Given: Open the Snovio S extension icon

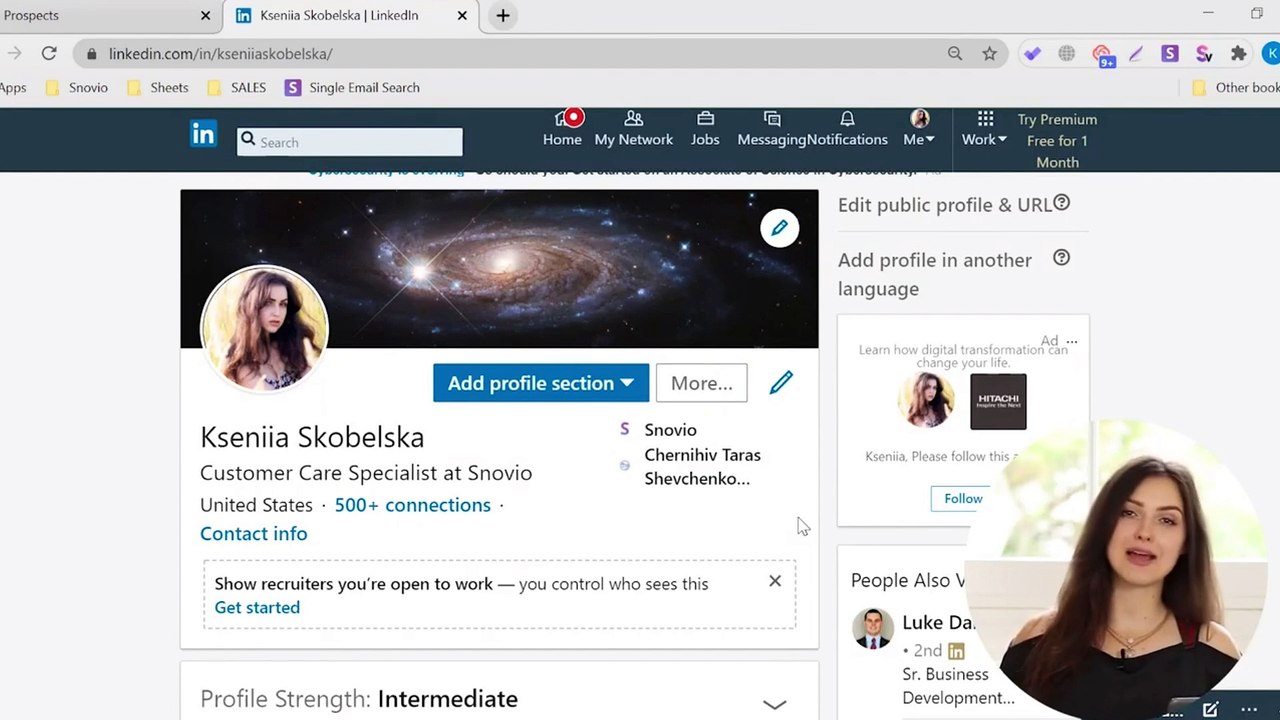Looking at the screenshot, I should (1170, 54).
